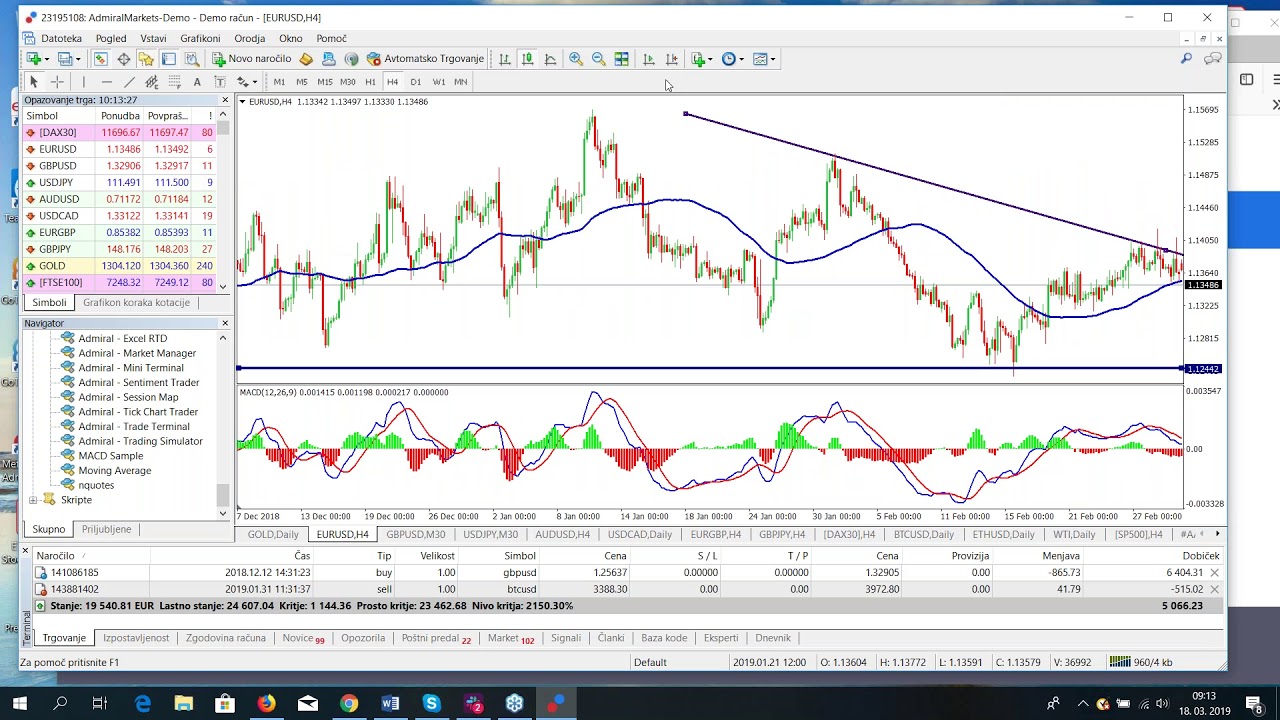Image resolution: width=1280 pixels, height=720 pixels.
Task: Open the Datoteka menu
Action: (62, 38)
